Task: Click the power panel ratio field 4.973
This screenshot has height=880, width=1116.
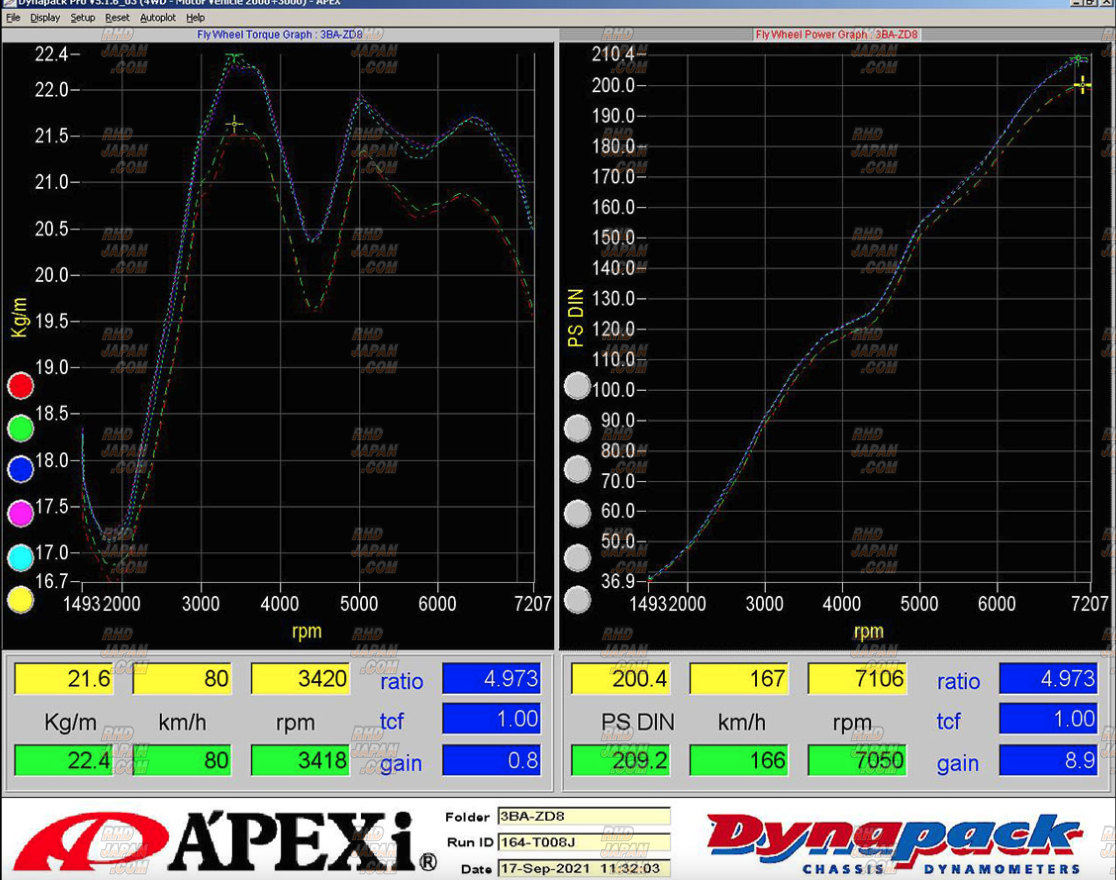Action: pos(1048,679)
